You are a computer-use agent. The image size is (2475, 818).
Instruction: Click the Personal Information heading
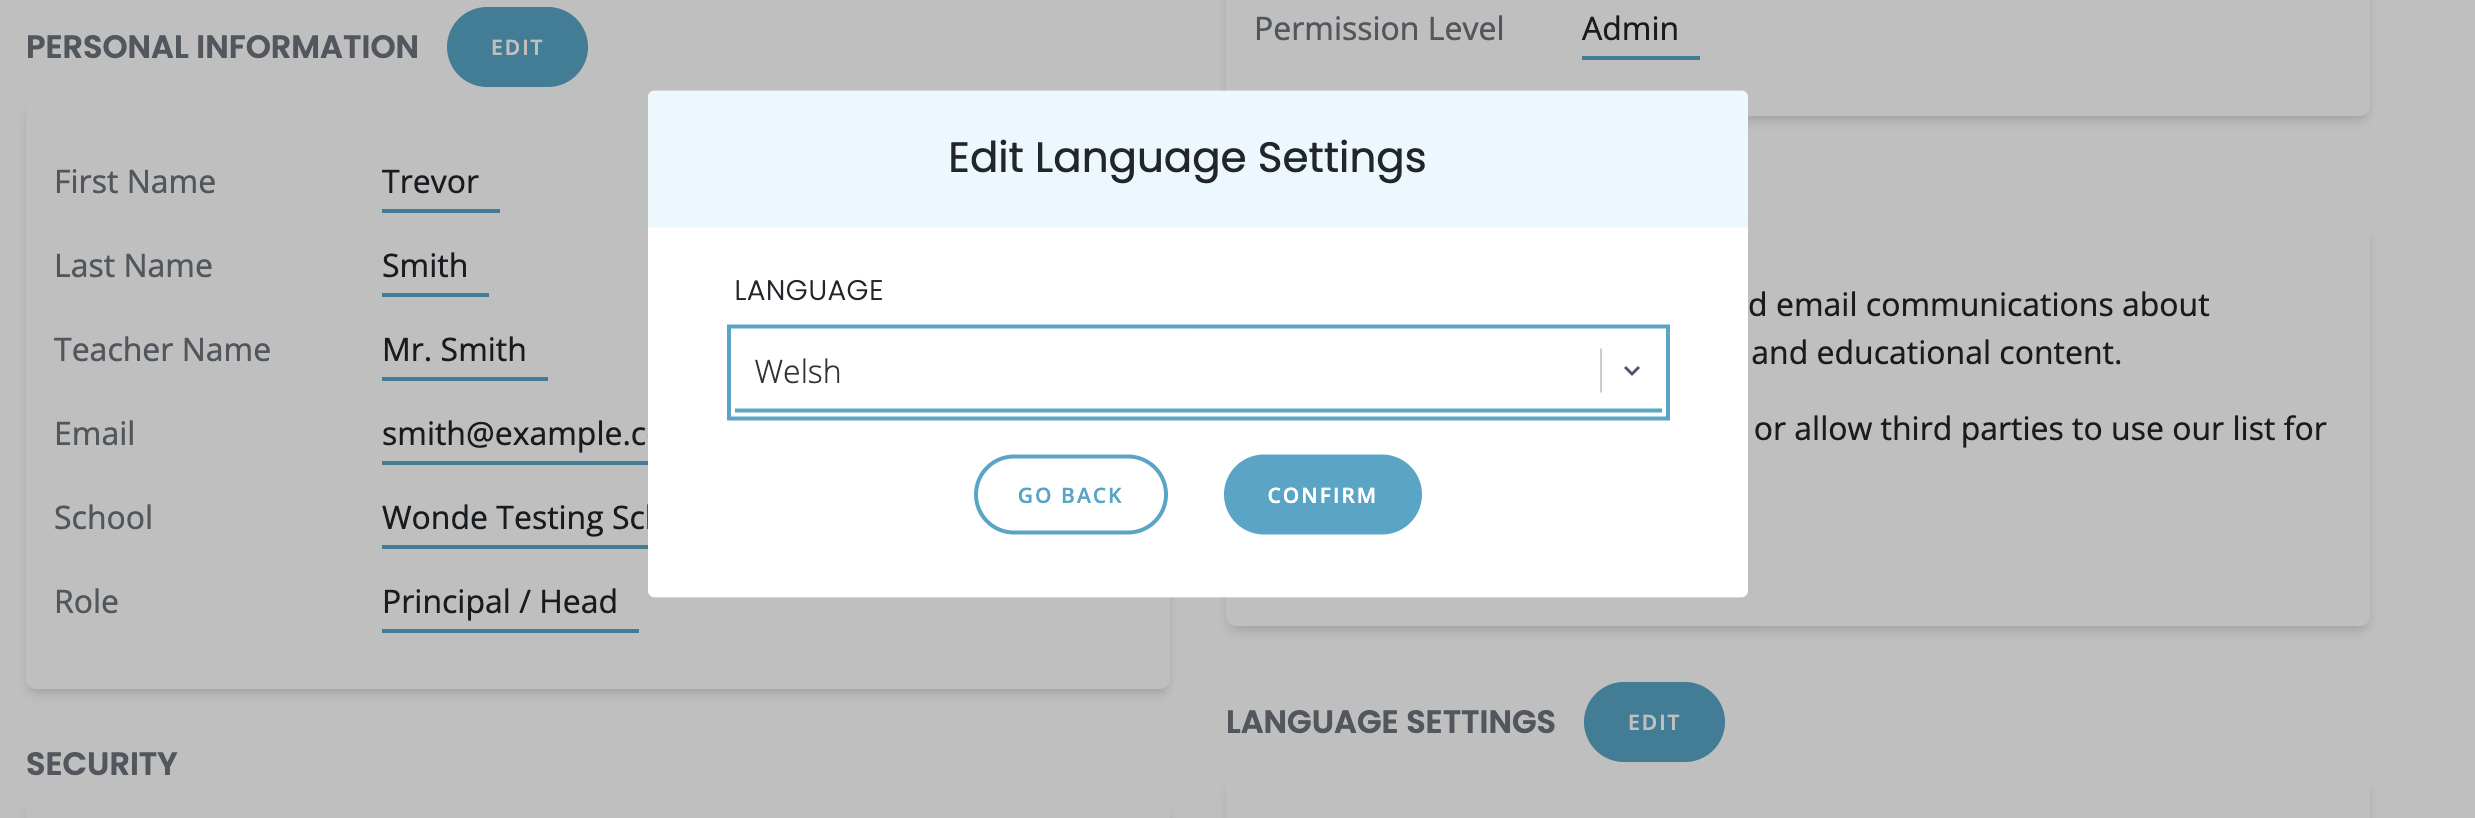tap(222, 47)
